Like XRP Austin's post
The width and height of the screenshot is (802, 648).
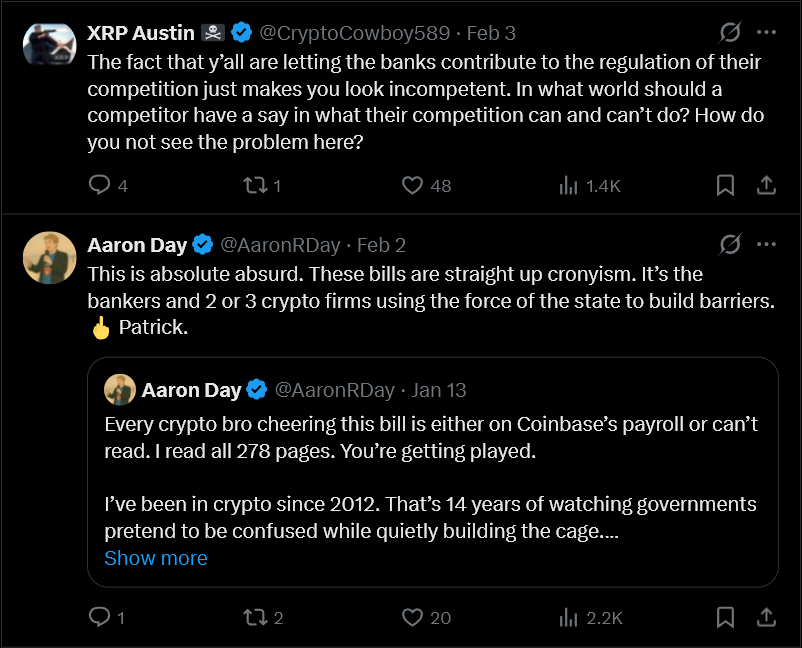(412, 185)
